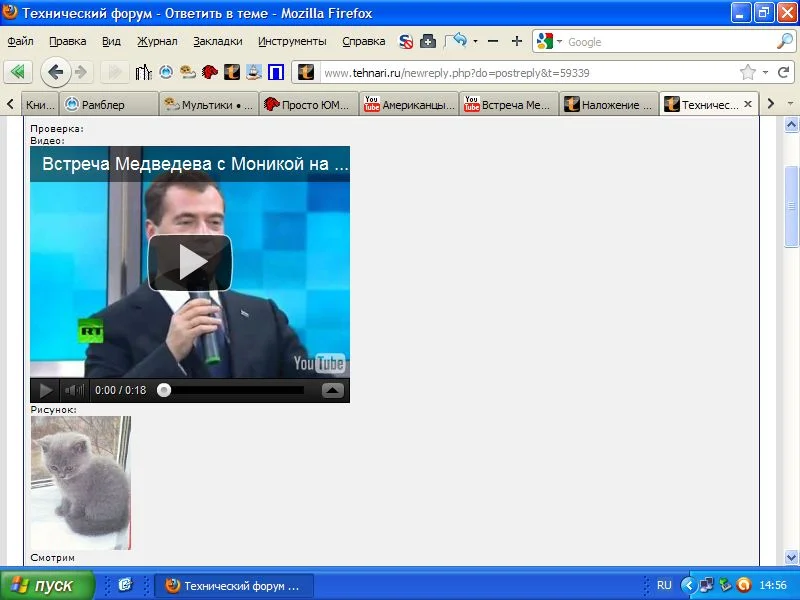Open the coffee cup bookmark toolbar icon
Screen dimensions: 800x600
coord(254,72)
